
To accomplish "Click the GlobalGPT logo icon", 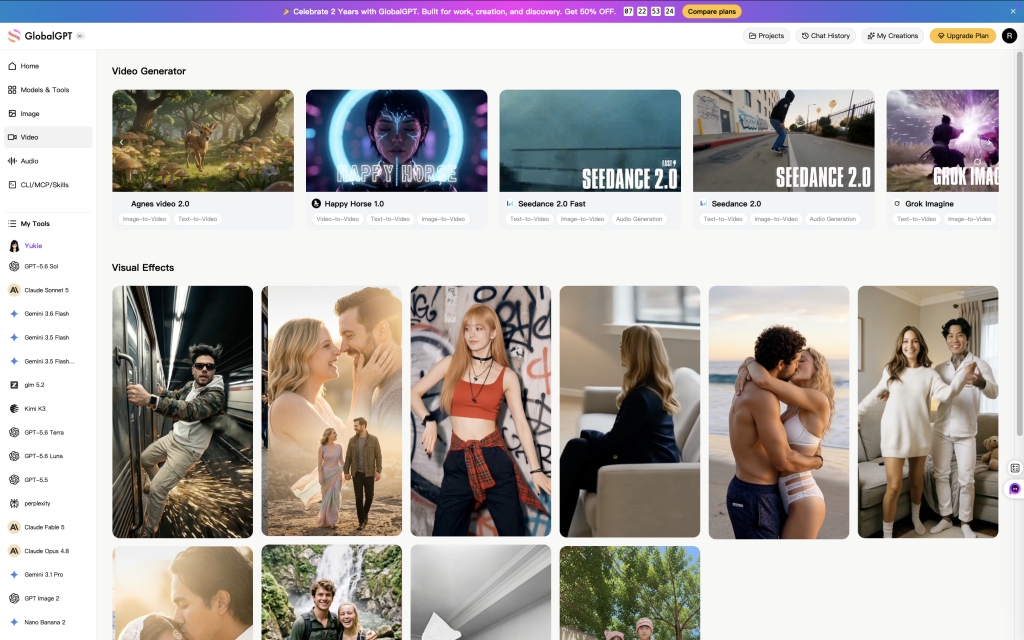I will point(14,36).
